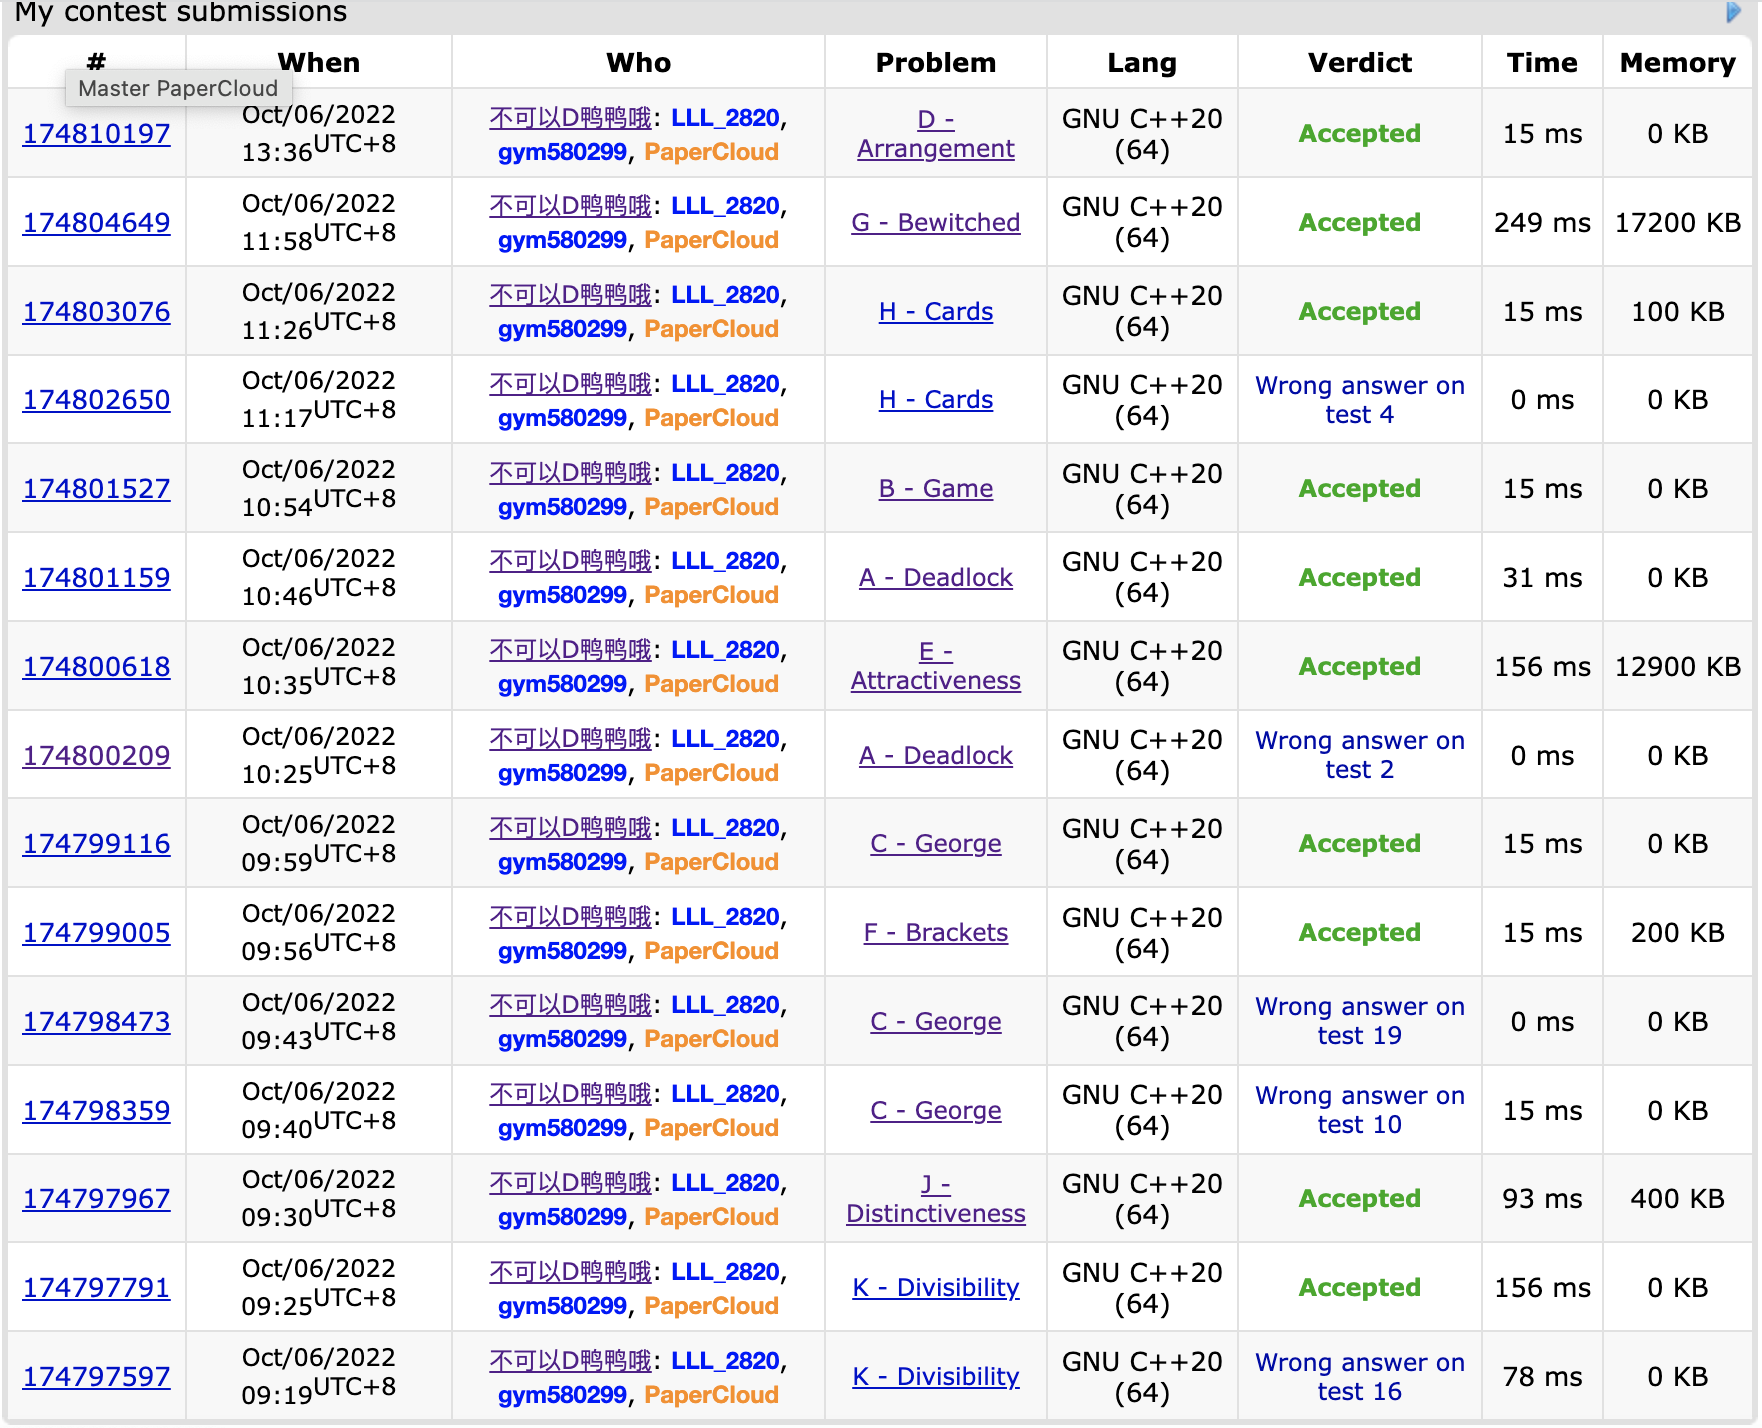The image size is (1762, 1428).
Task: Click the Wrong answer on test 19 verdict
Action: tap(1359, 1021)
